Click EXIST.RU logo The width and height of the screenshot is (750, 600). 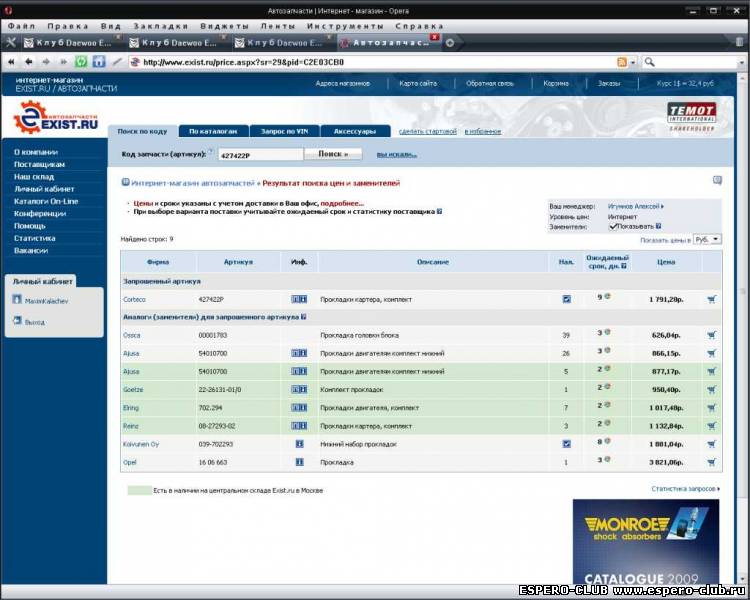(x=55, y=118)
